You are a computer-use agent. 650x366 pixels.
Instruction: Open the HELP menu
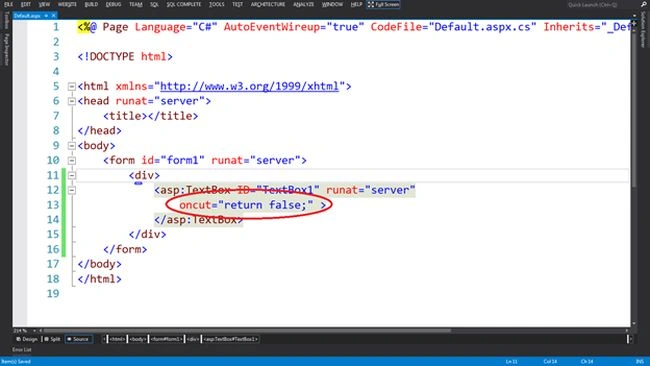click(x=356, y=4)
